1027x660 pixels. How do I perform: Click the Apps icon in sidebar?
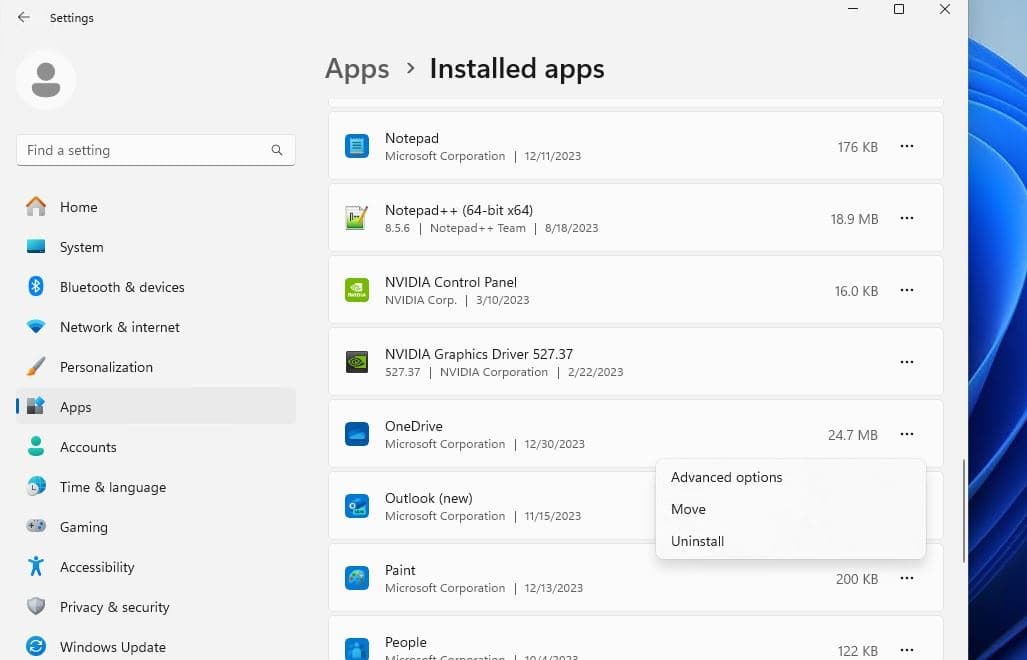[x=36, y=407]
